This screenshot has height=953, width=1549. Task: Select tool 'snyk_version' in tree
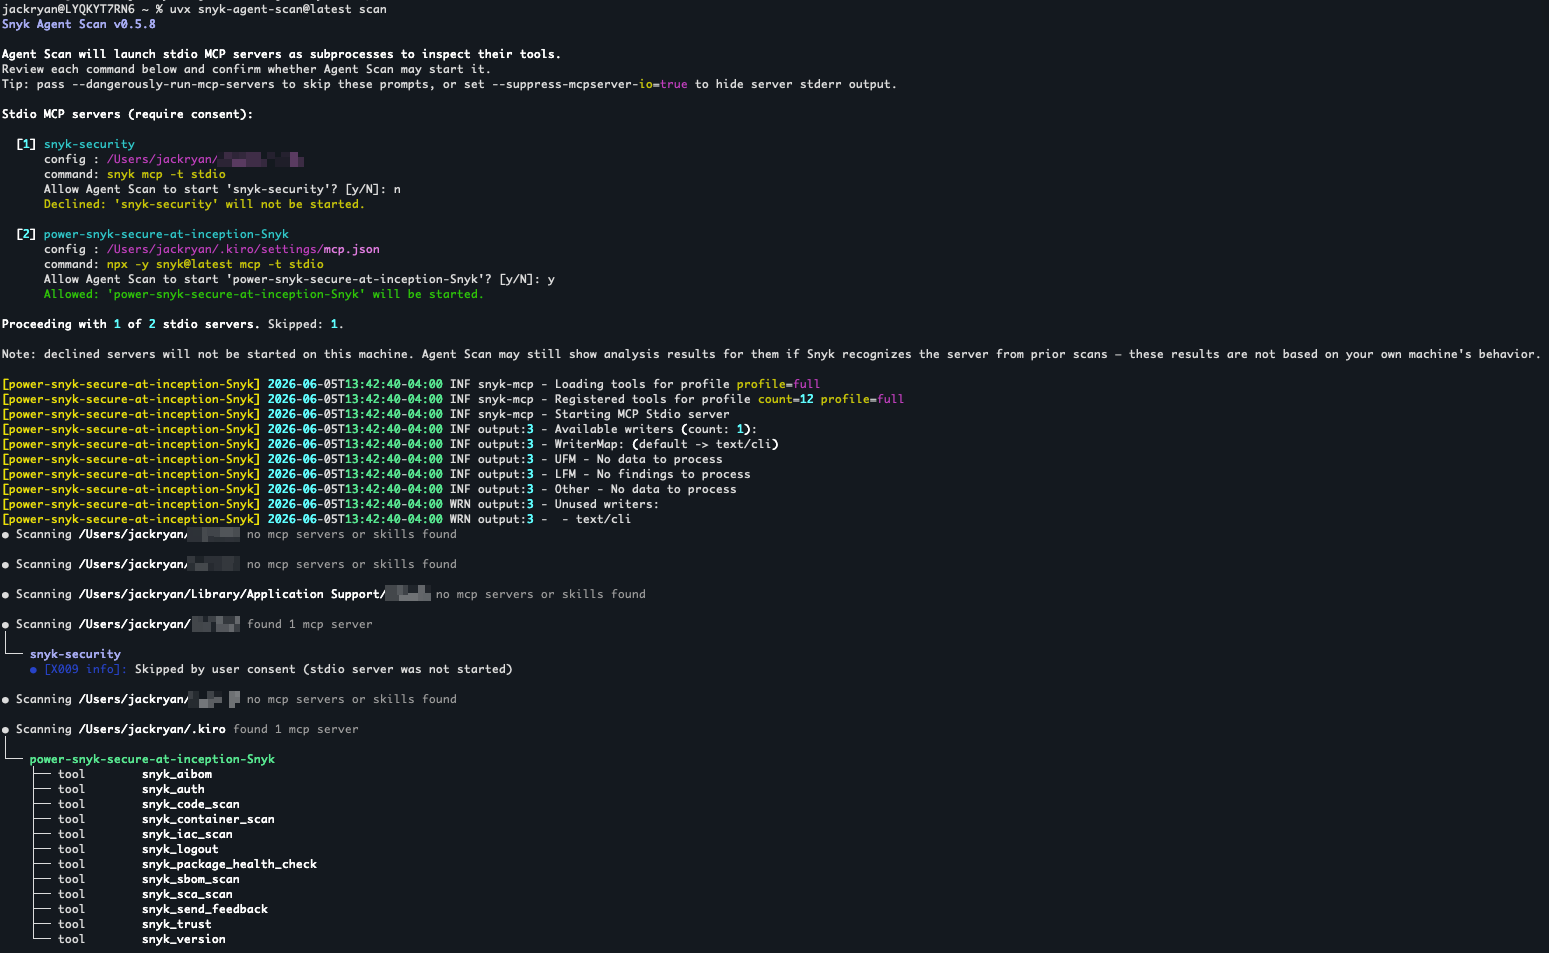(x=184, y=939)
